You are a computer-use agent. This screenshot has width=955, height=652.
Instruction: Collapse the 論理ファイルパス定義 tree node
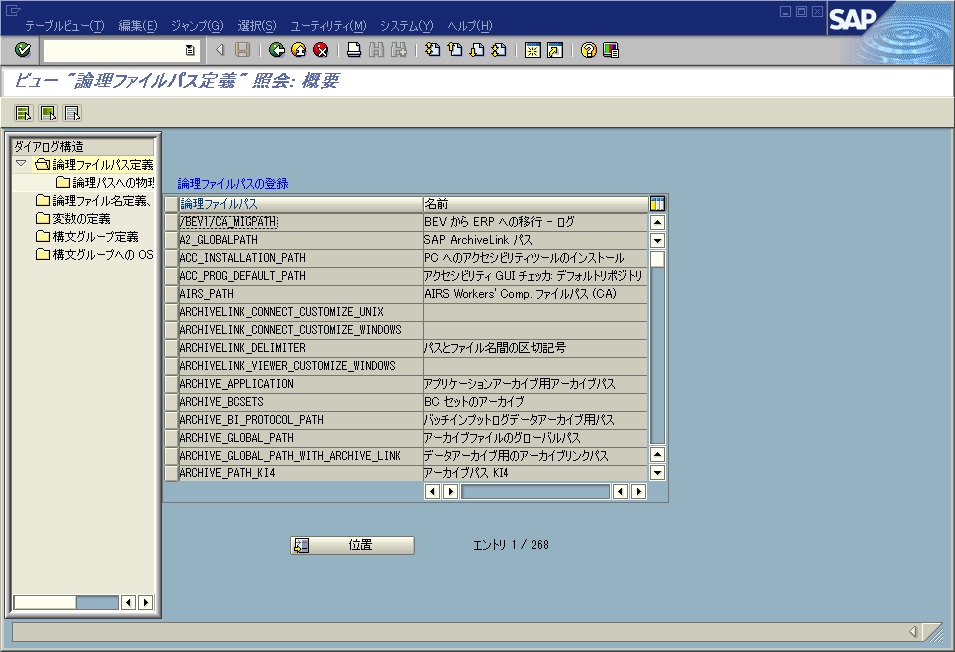(20, 163)
